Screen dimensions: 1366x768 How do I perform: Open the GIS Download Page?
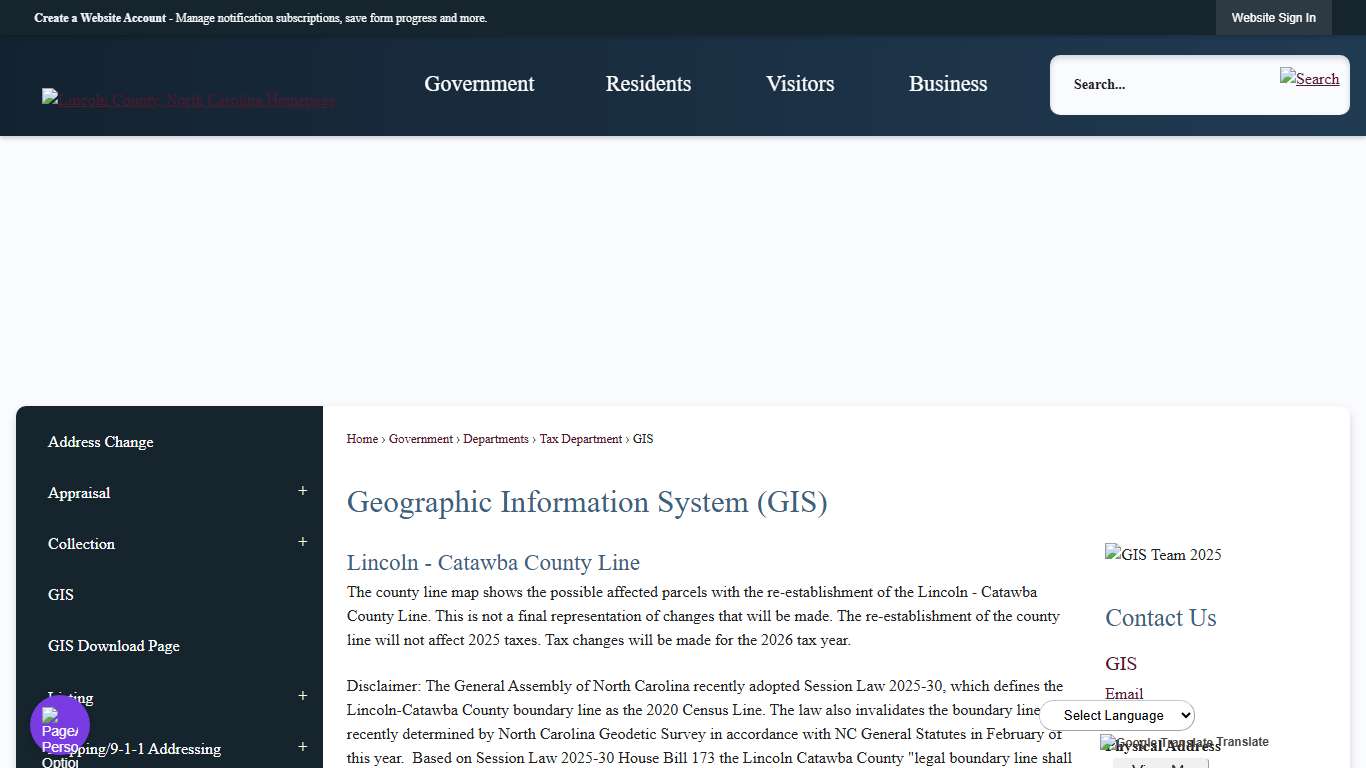[114, 645]
